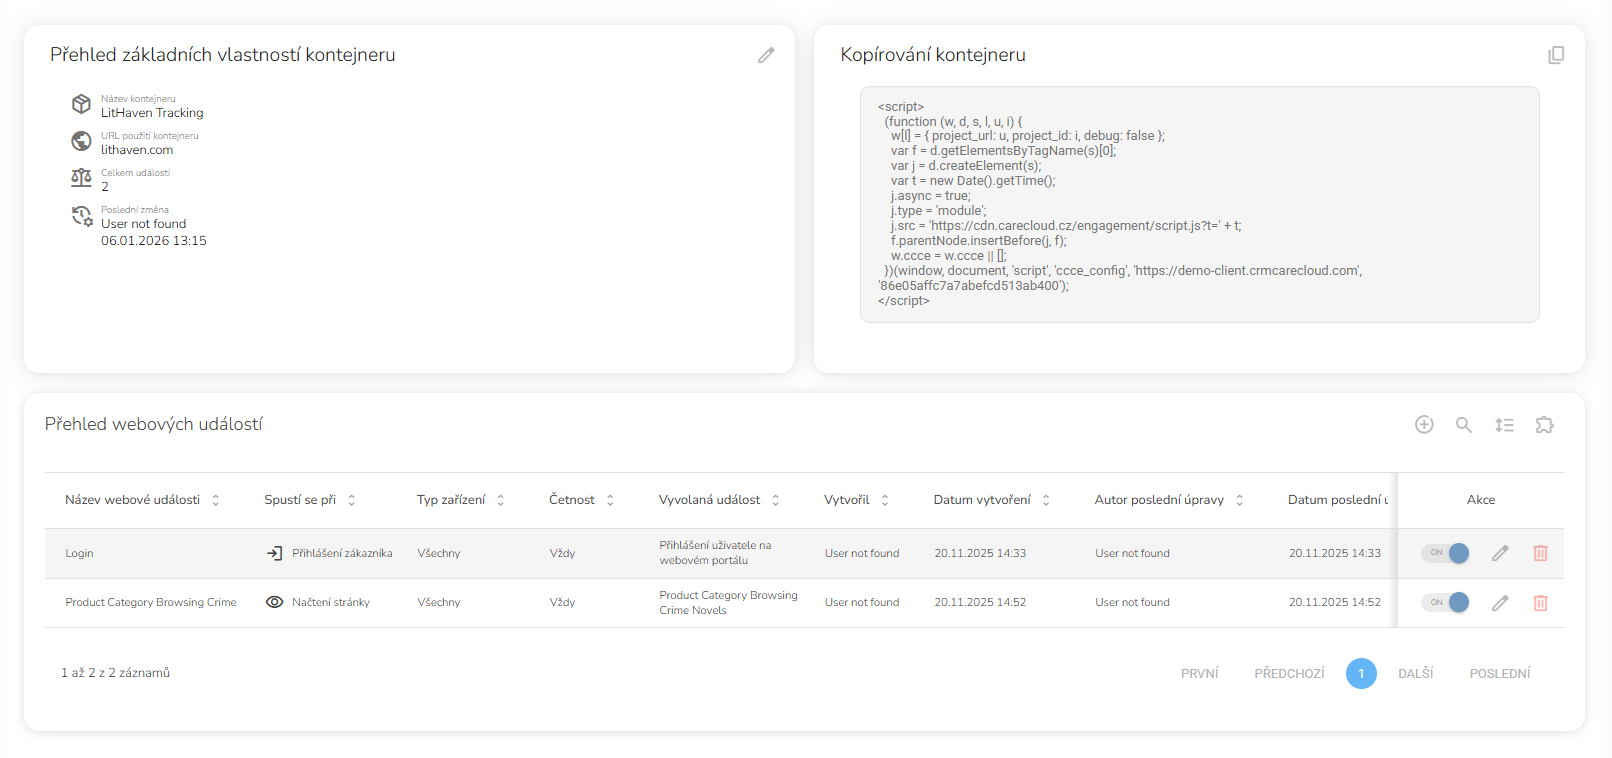Delete the Product Category Browsing Crime event
The width and height of the screenshot is (1612, 758).
(x=1540, y=603)
